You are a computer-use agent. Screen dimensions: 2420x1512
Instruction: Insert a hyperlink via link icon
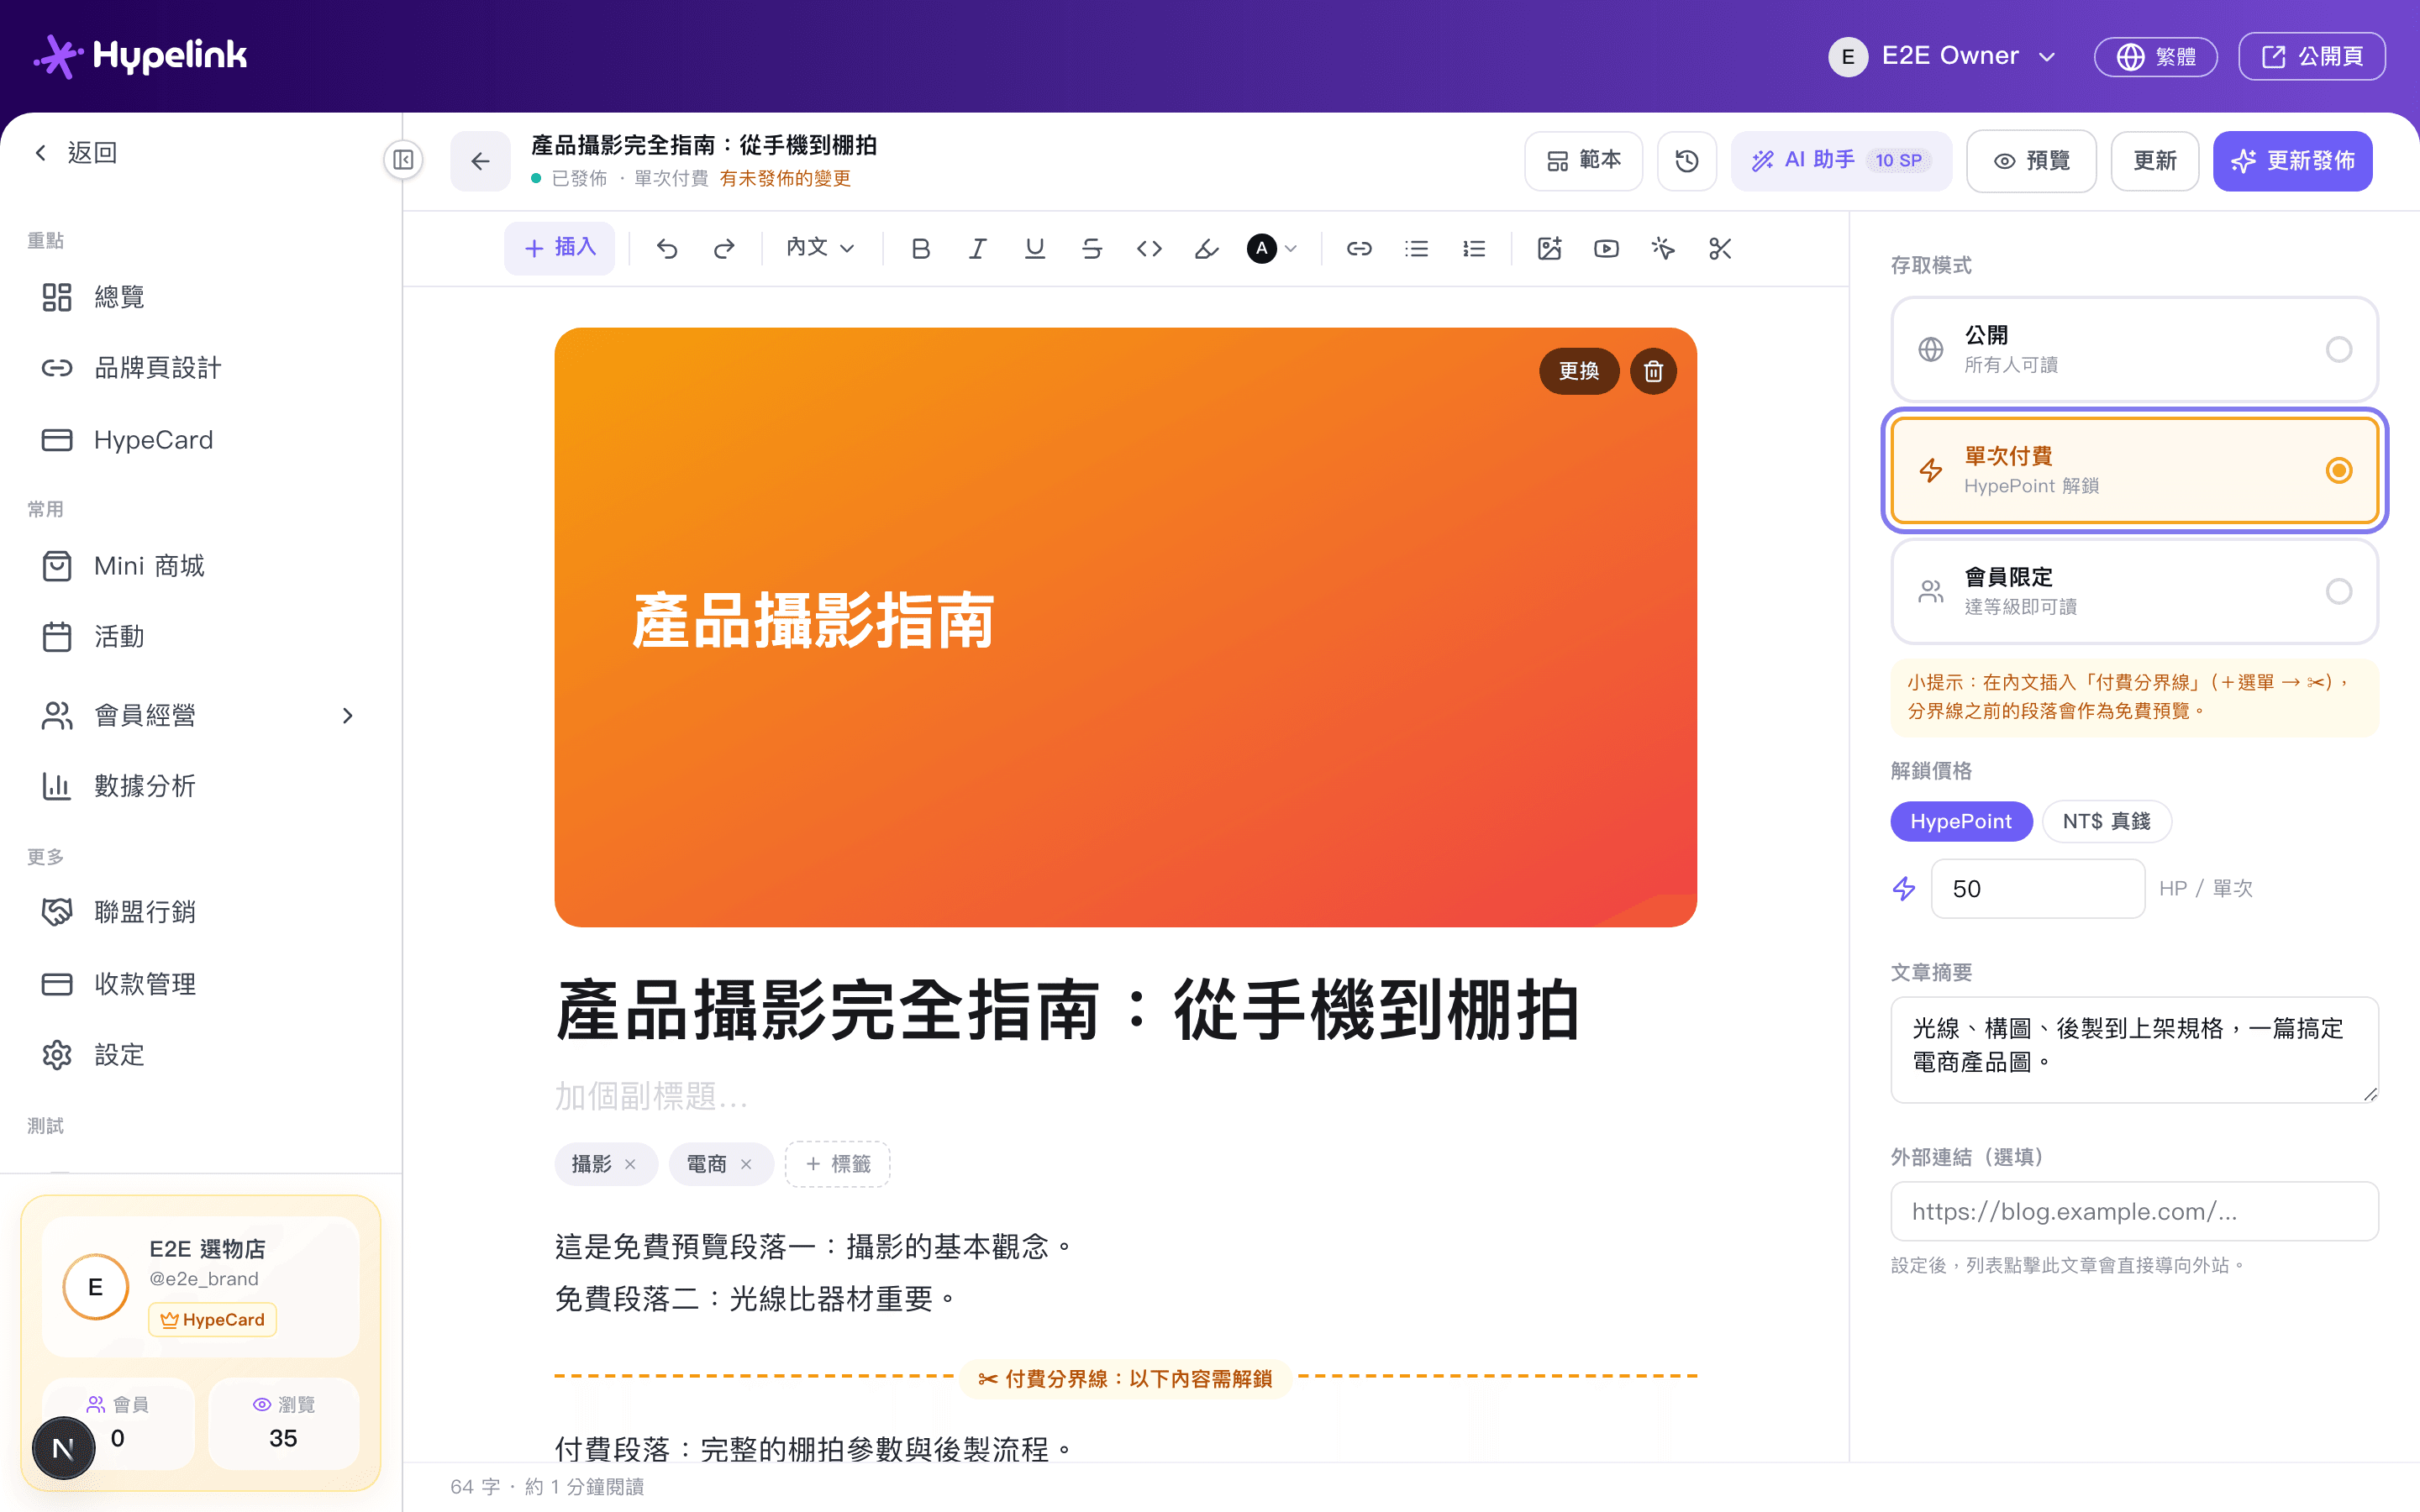[x=1359, y=248]
